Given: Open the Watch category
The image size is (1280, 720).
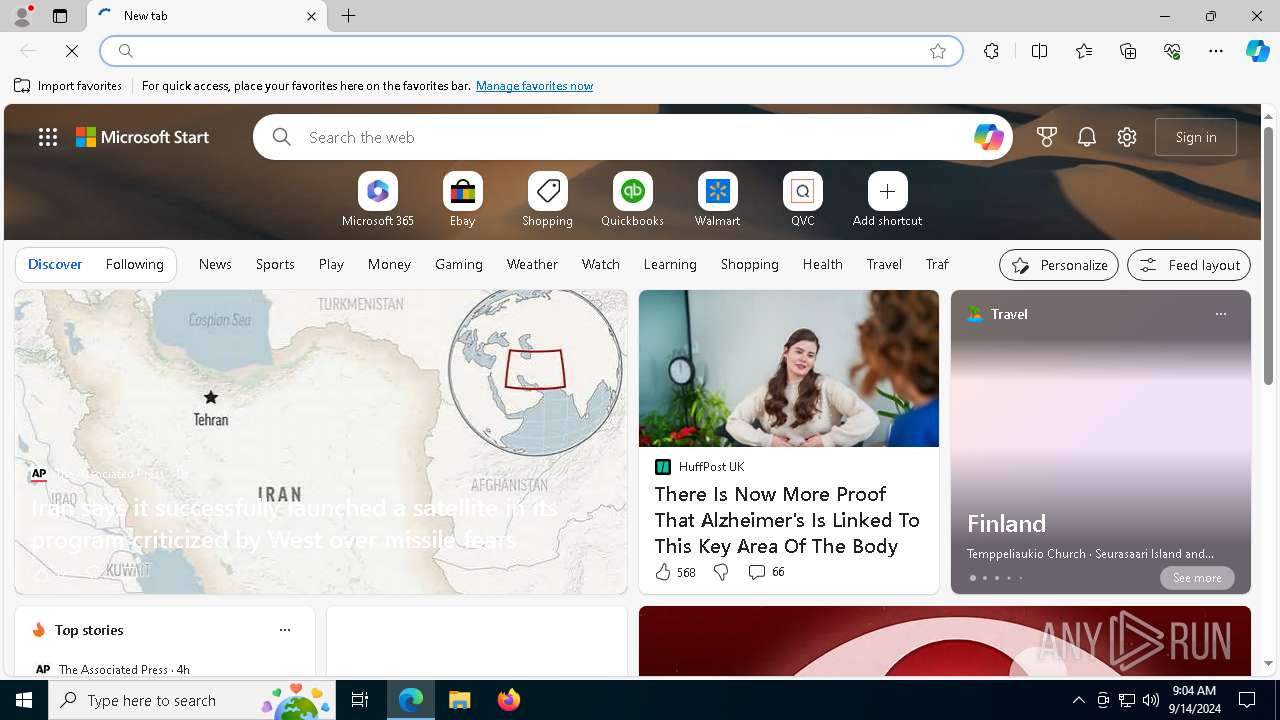Looking at the screenshot, I should point(601,264).
